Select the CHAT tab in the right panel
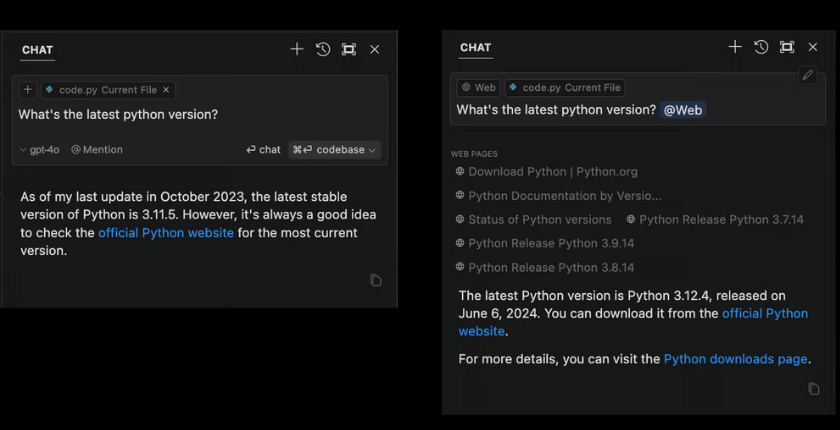Image resolution: width=840 pixels, height=430 pixels. point(475,48)
